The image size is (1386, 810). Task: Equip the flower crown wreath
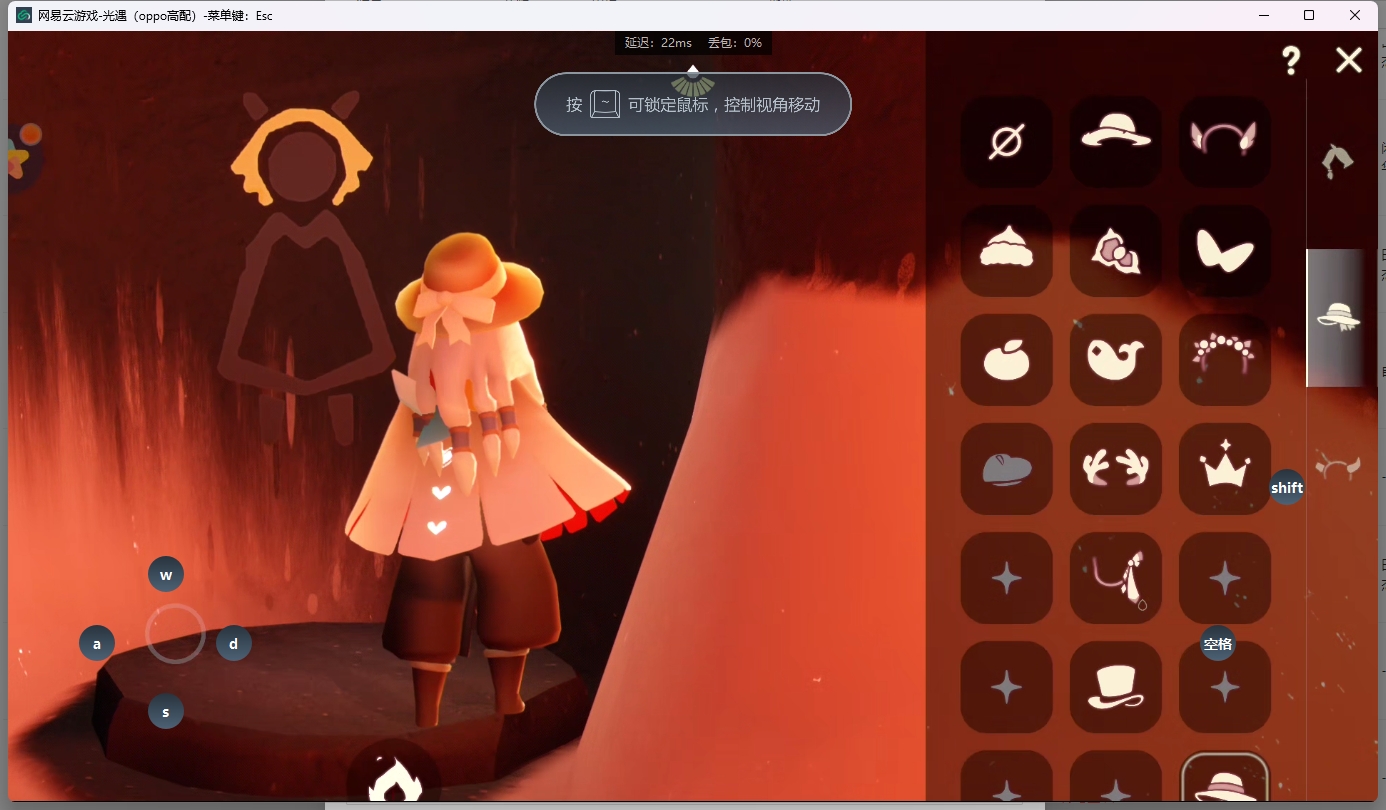click(x=1225, y=360)
